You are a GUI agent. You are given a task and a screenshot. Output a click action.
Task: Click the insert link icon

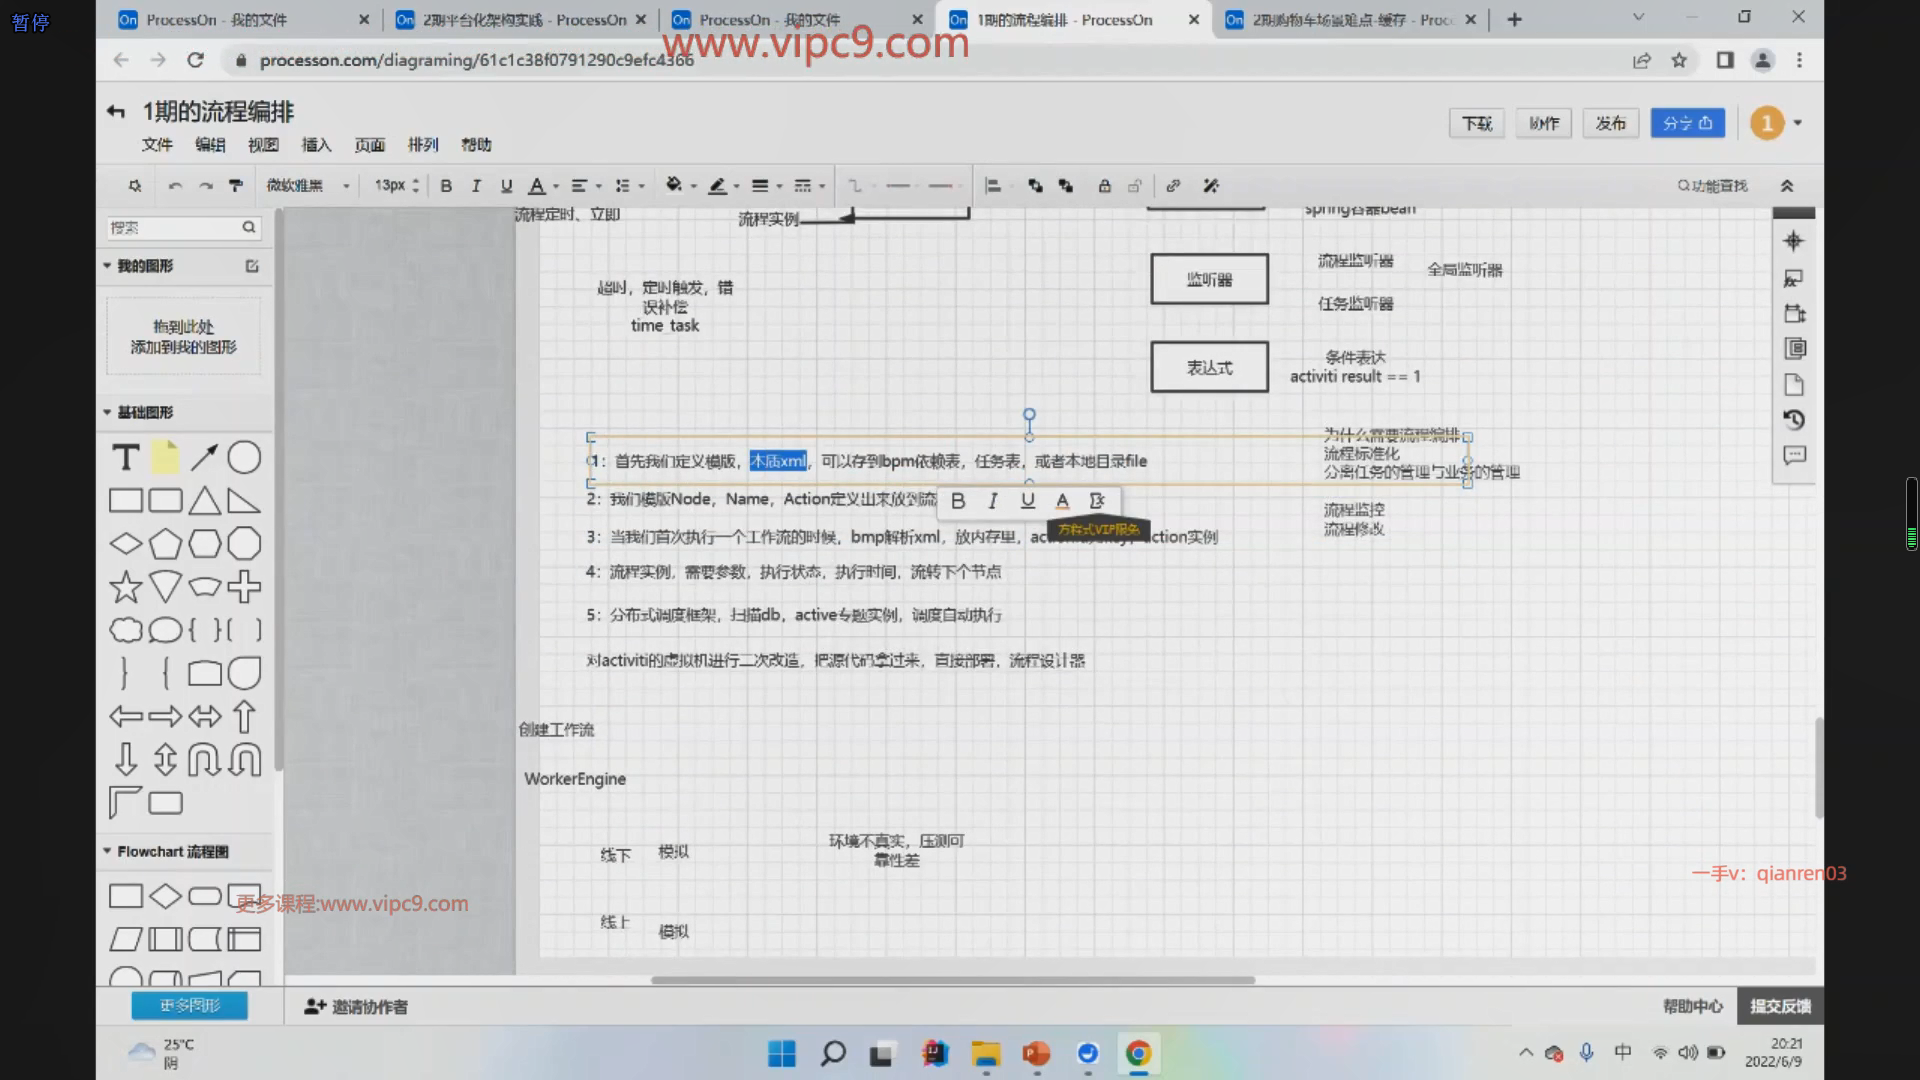[1173, 186]
